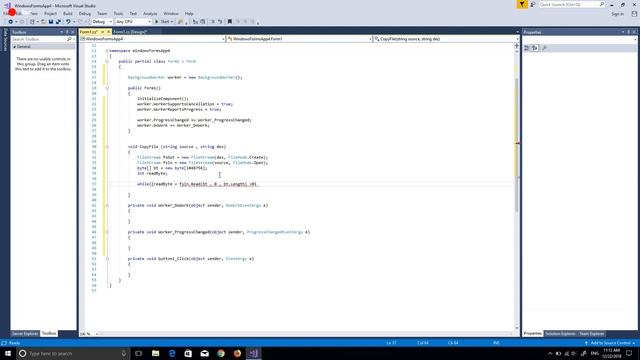The image size is (640, 360).
Task: Click the Windows taskbar search box
Action: [x=73, y=353]
